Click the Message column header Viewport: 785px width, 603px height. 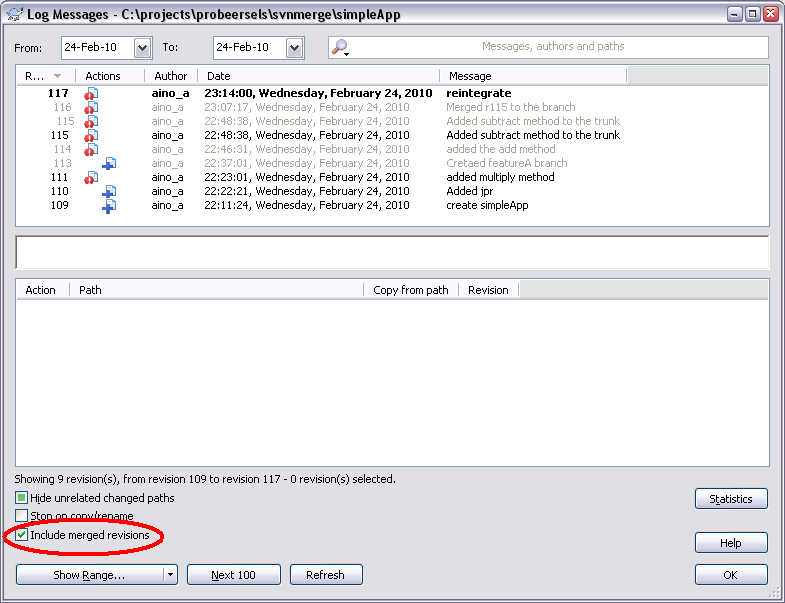(x=533, y=76)
